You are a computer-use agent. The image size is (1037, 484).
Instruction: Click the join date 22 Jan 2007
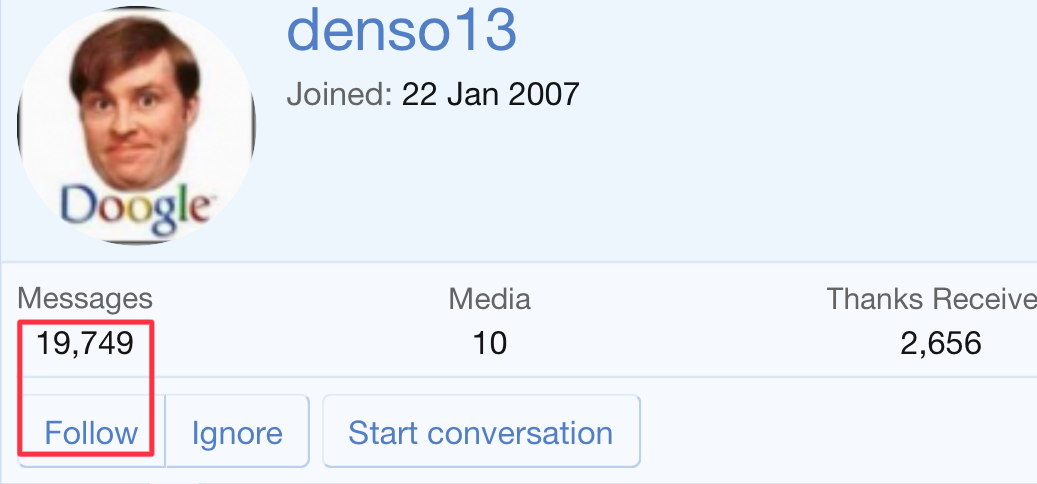[x=490, y=95]
